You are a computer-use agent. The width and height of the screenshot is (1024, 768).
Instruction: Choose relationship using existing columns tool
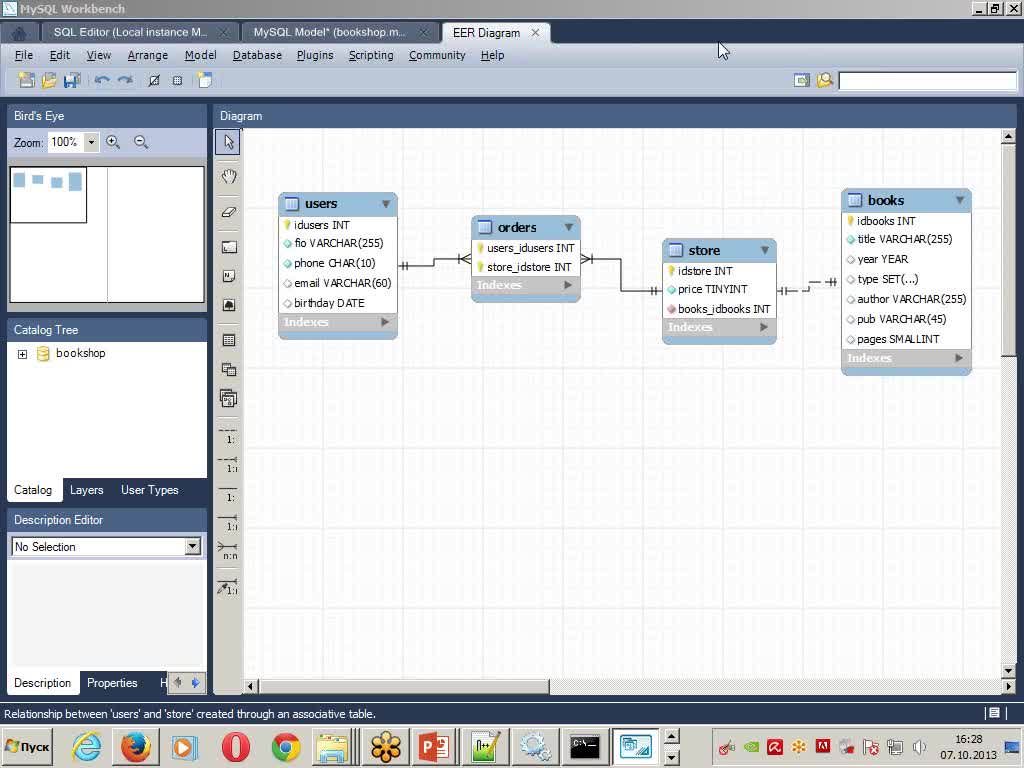[x=229, y=587]
